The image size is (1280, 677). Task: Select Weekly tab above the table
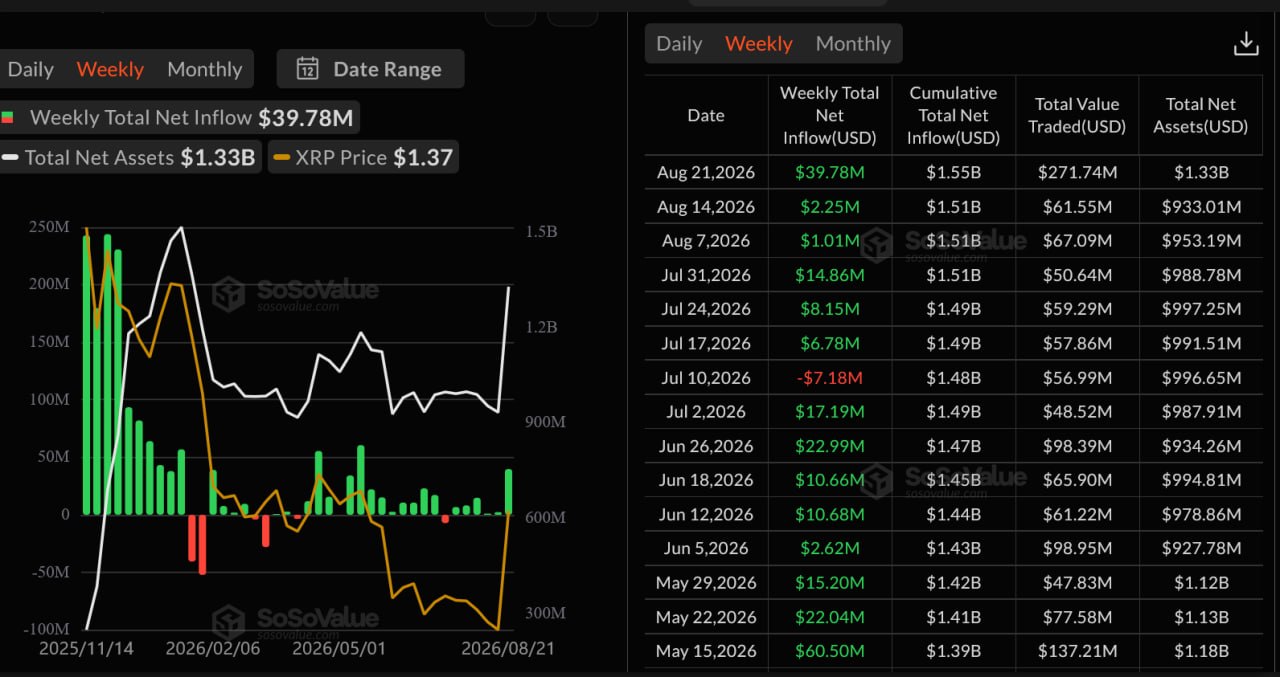759,43
